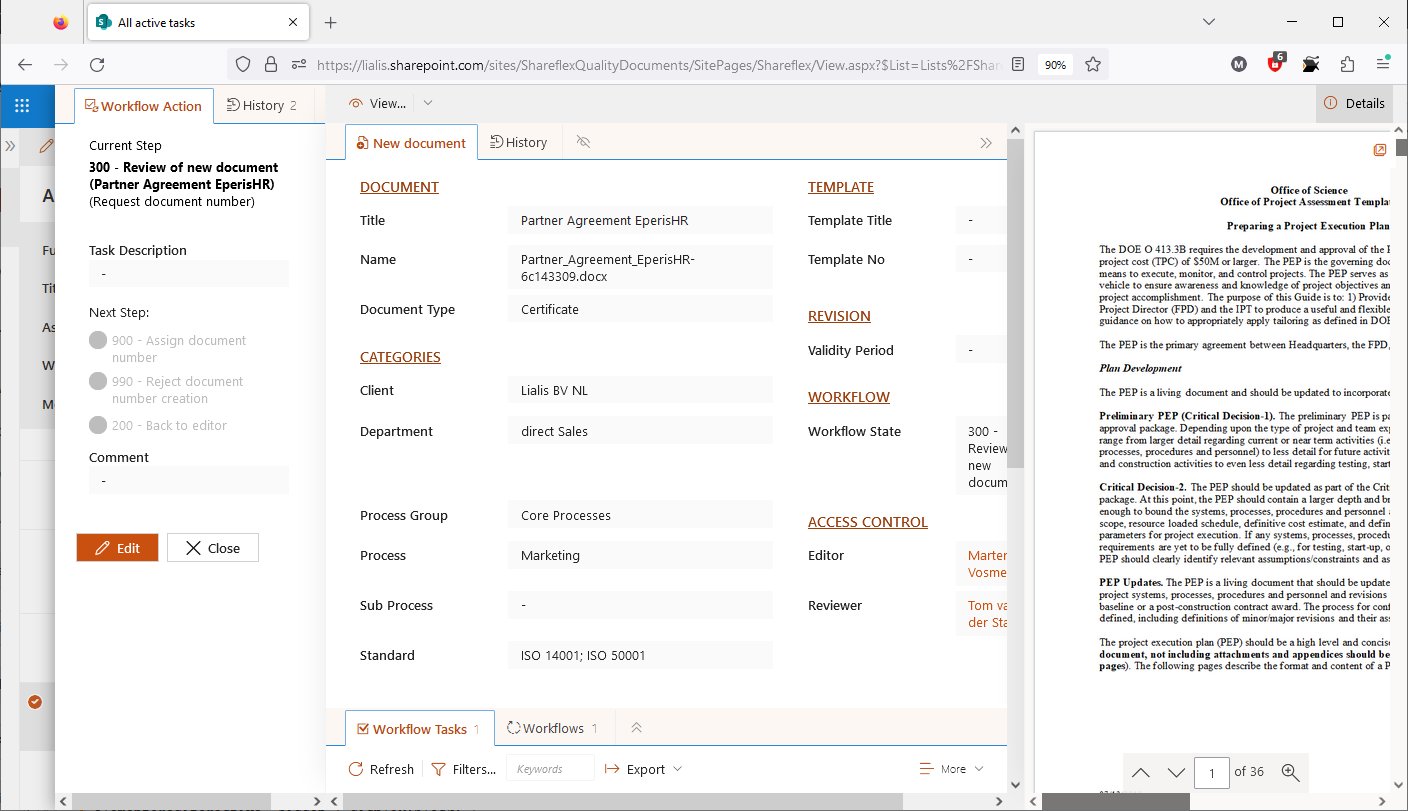Viewport: 1408px width, 811px height.
Task: Click the 'ISO 14001; ISO 50001' value
Action: (x=583, y=655)
